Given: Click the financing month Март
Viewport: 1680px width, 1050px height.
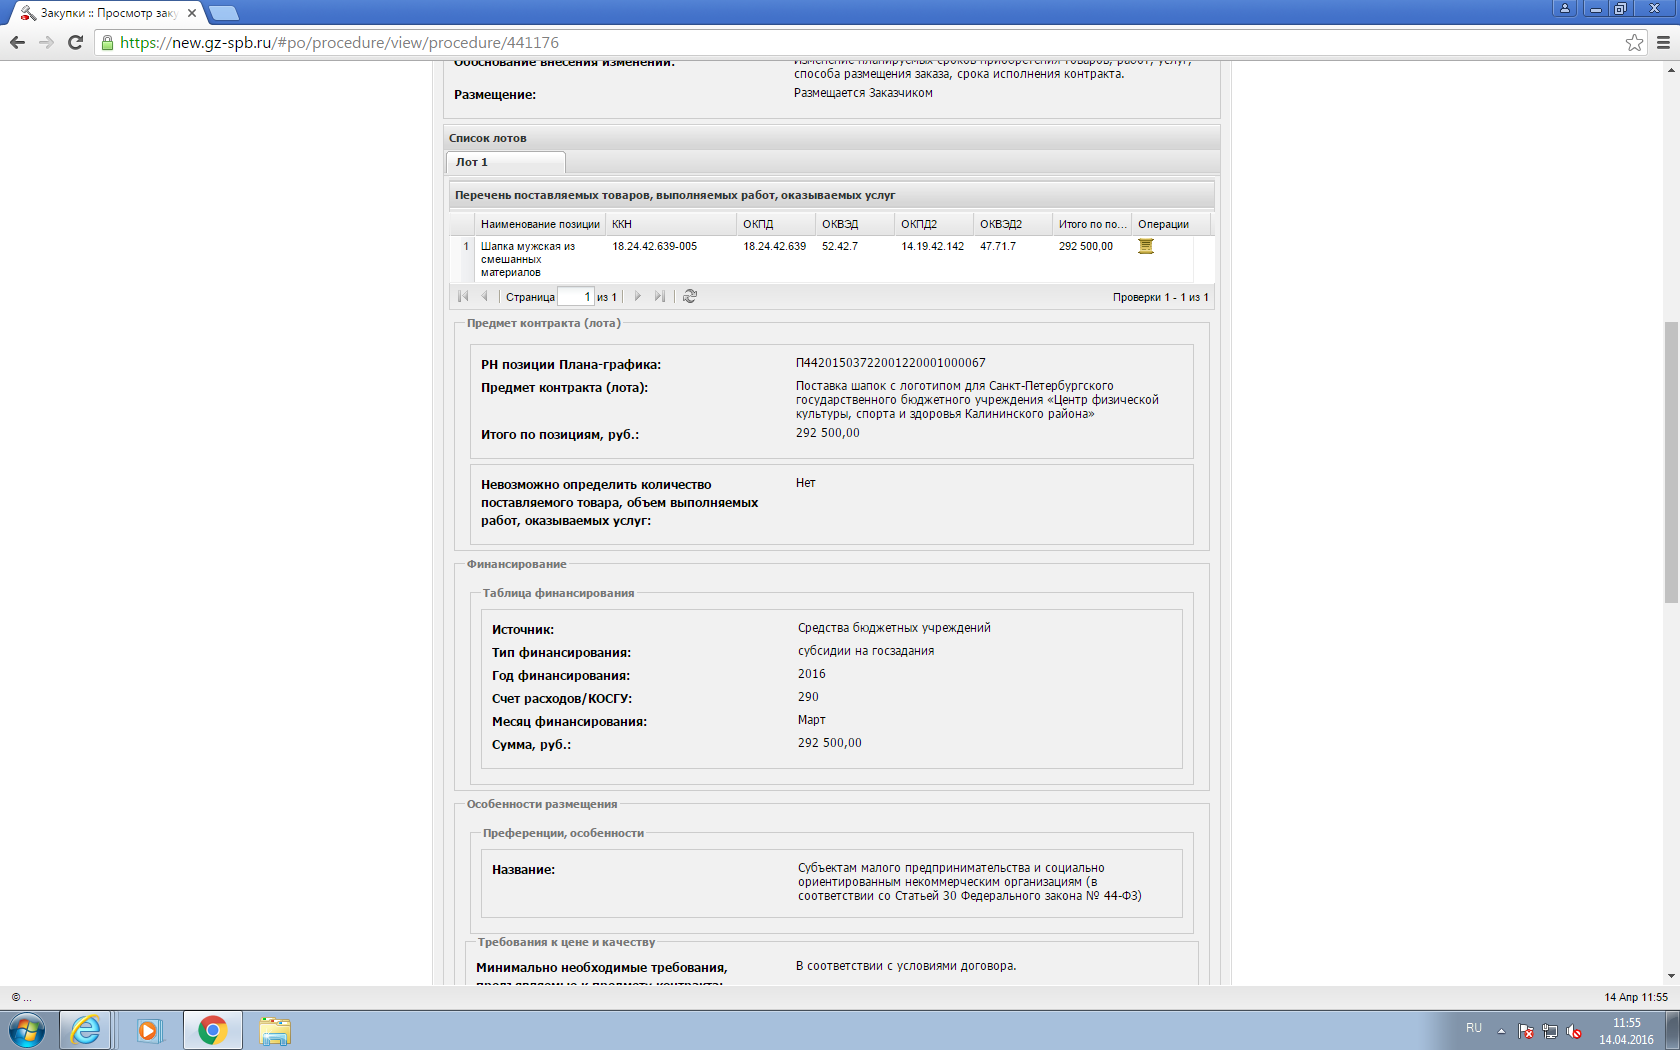Looking at the screenshot, I should (812, 720).
